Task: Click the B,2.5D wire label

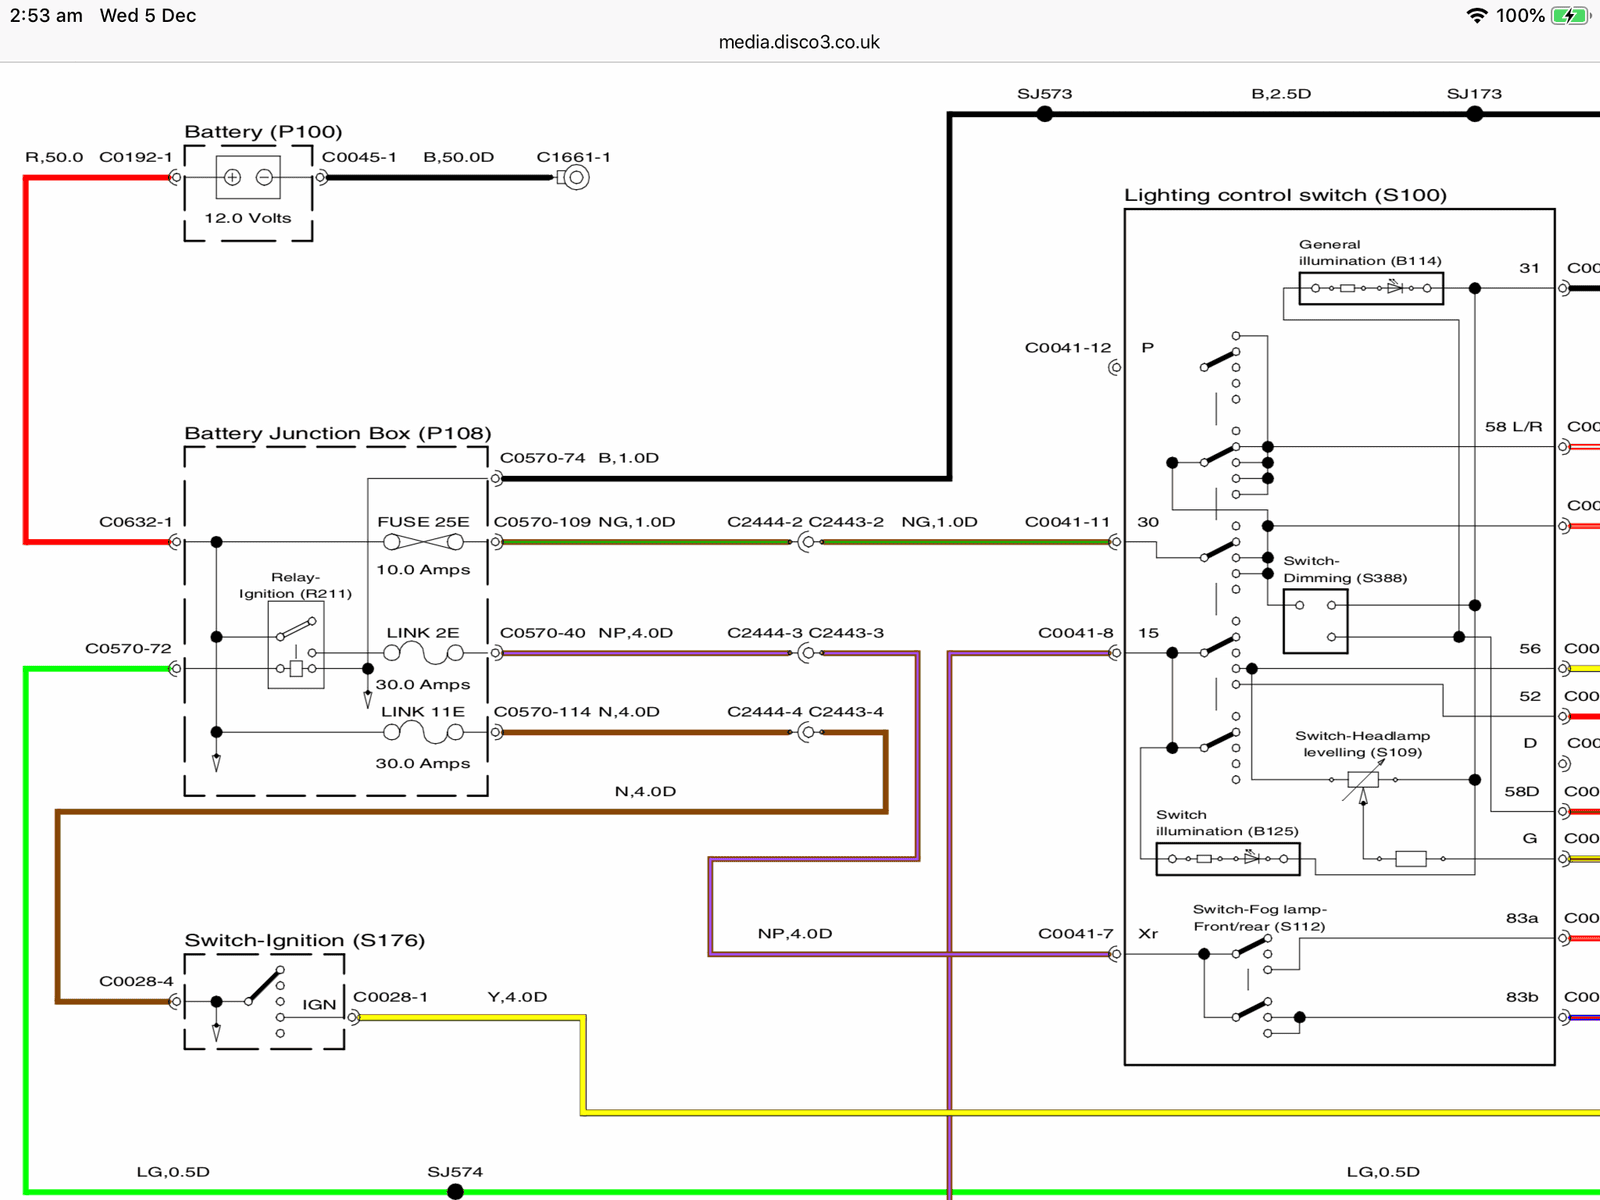Action: 1281,94
